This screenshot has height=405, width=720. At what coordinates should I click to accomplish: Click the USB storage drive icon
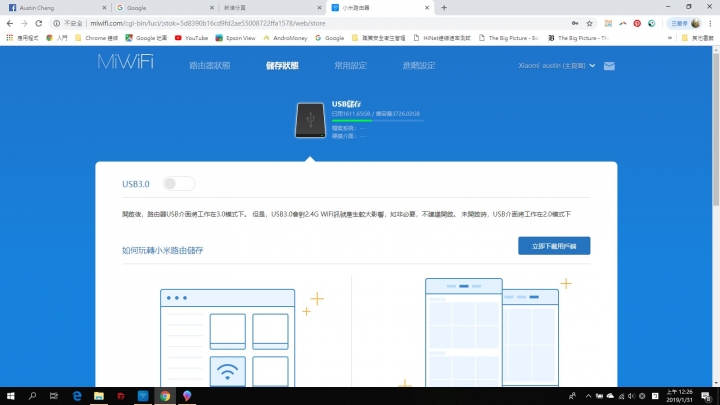pyautogui.click(x=310, y=120)
